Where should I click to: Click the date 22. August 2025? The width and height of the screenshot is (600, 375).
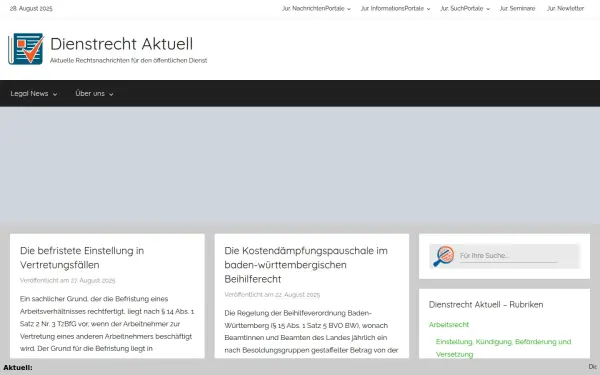tap(297, 295)
